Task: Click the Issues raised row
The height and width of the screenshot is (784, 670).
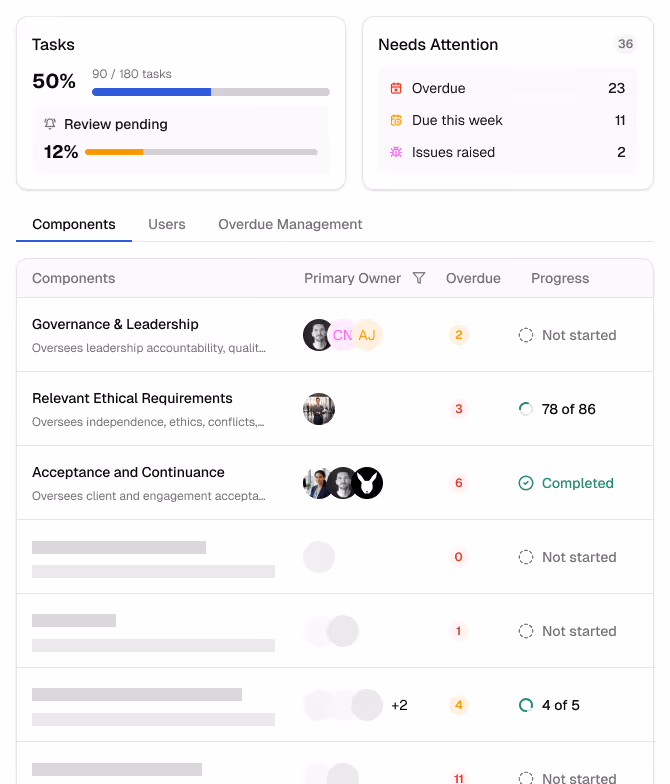Action: click(508, 152)
